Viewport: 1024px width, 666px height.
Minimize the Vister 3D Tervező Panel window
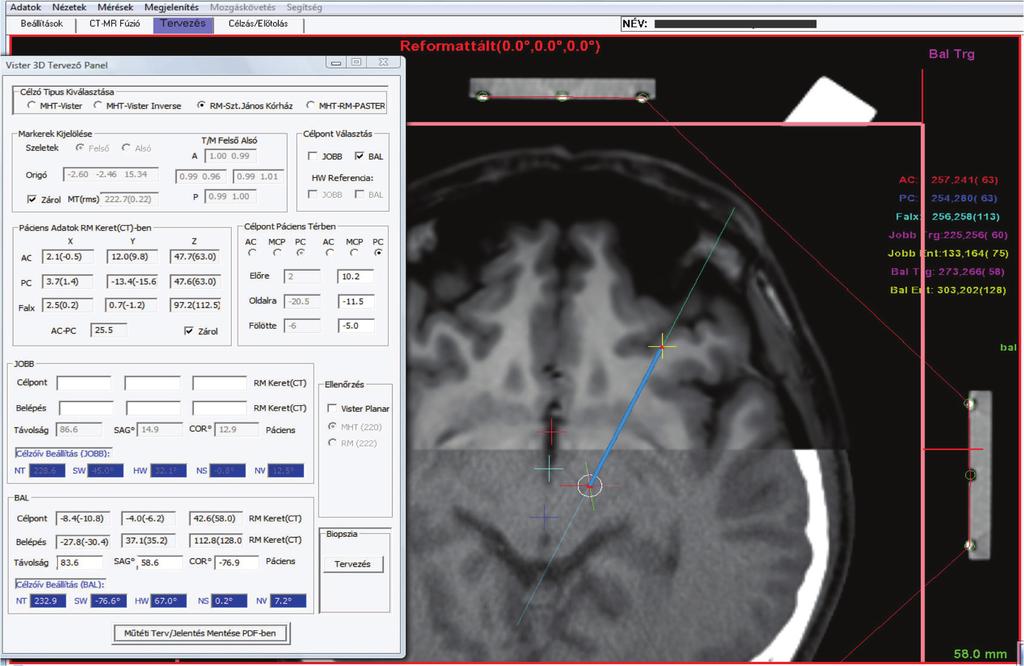click(x=336, y=63)
